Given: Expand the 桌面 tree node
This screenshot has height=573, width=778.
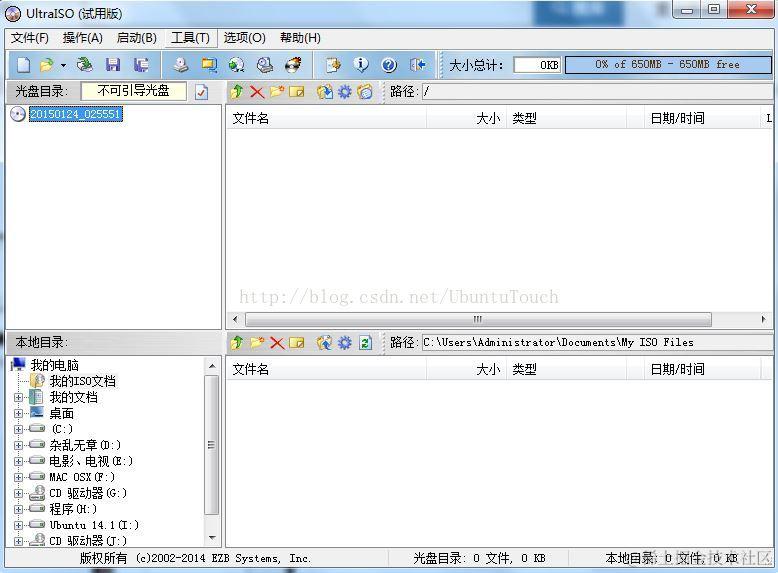Looking at the screenshot, I should click(18, 413).
